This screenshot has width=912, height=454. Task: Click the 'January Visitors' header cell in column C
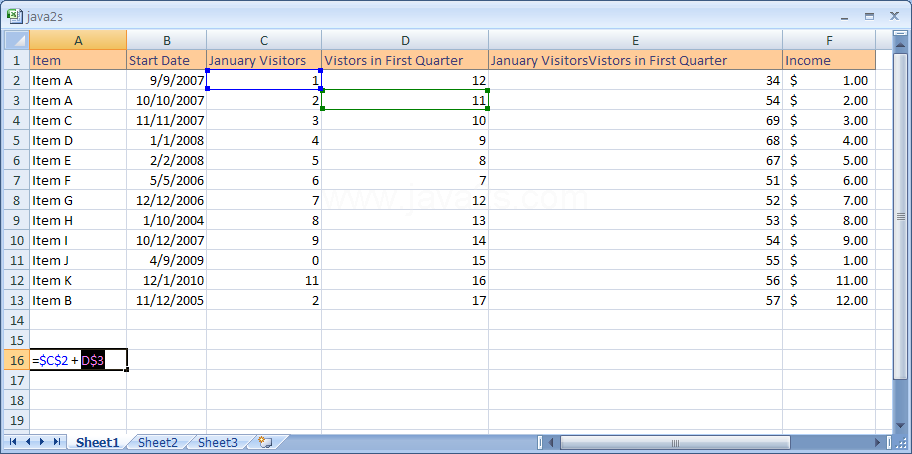point(264,60)
